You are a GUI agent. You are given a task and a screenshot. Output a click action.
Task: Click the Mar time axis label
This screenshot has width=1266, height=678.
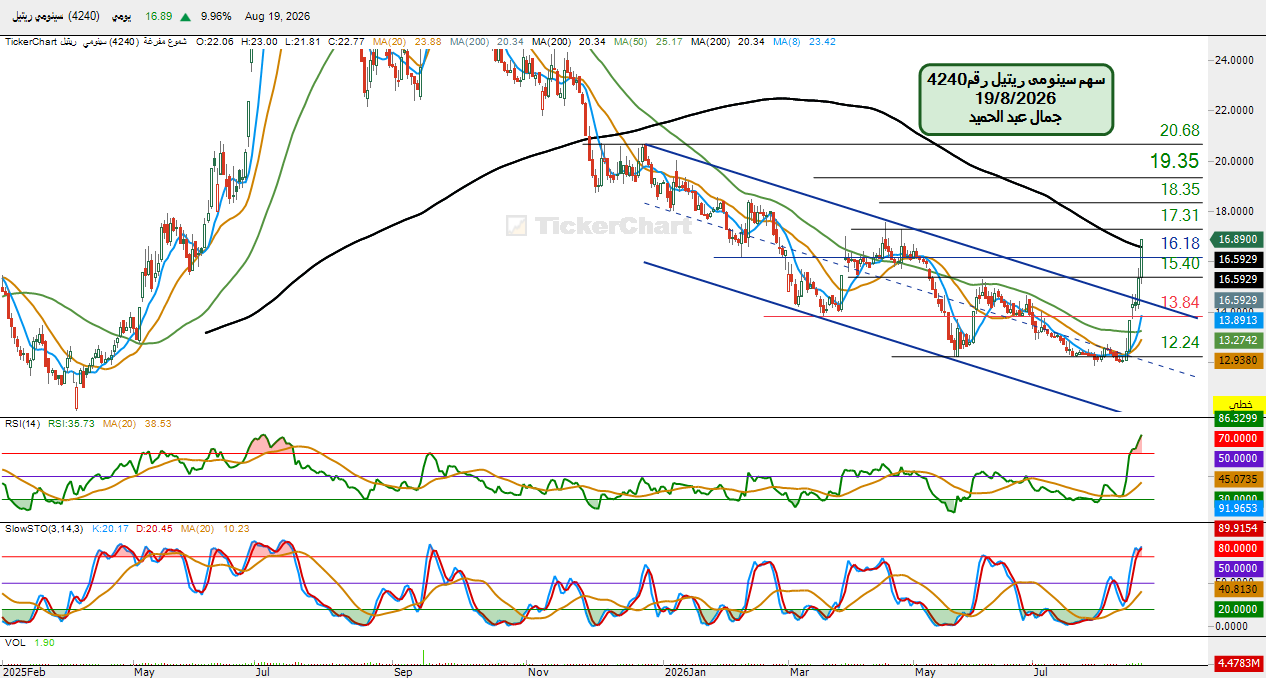tap(801, 672)
